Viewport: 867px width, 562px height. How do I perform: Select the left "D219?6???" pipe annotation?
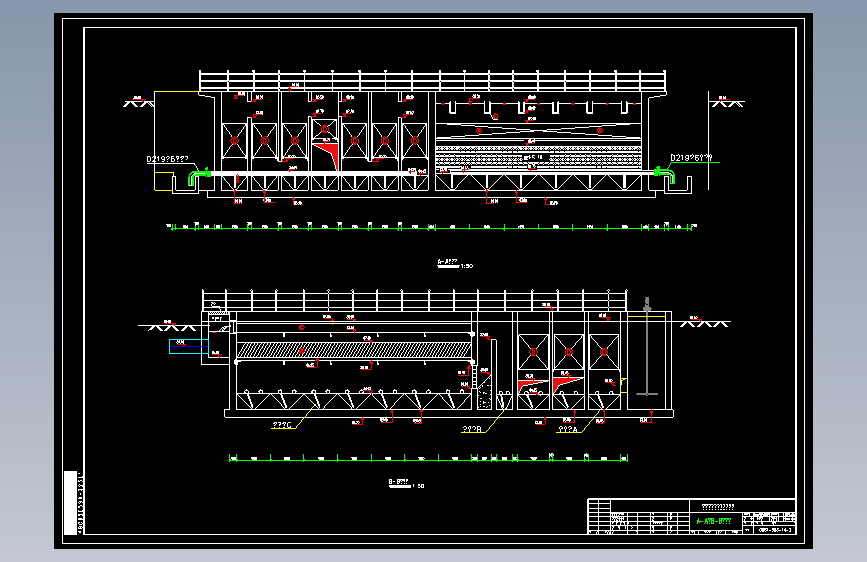tap(168, 159)
